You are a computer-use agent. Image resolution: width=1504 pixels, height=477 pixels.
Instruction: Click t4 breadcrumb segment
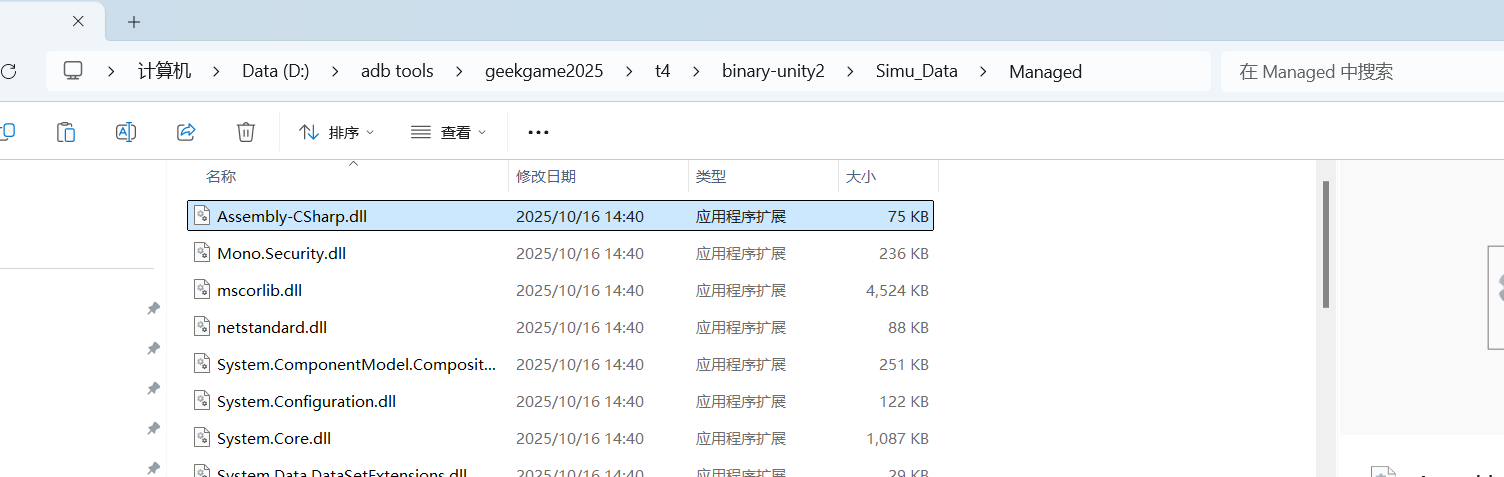pyautogui.click(x=663, y=71)
